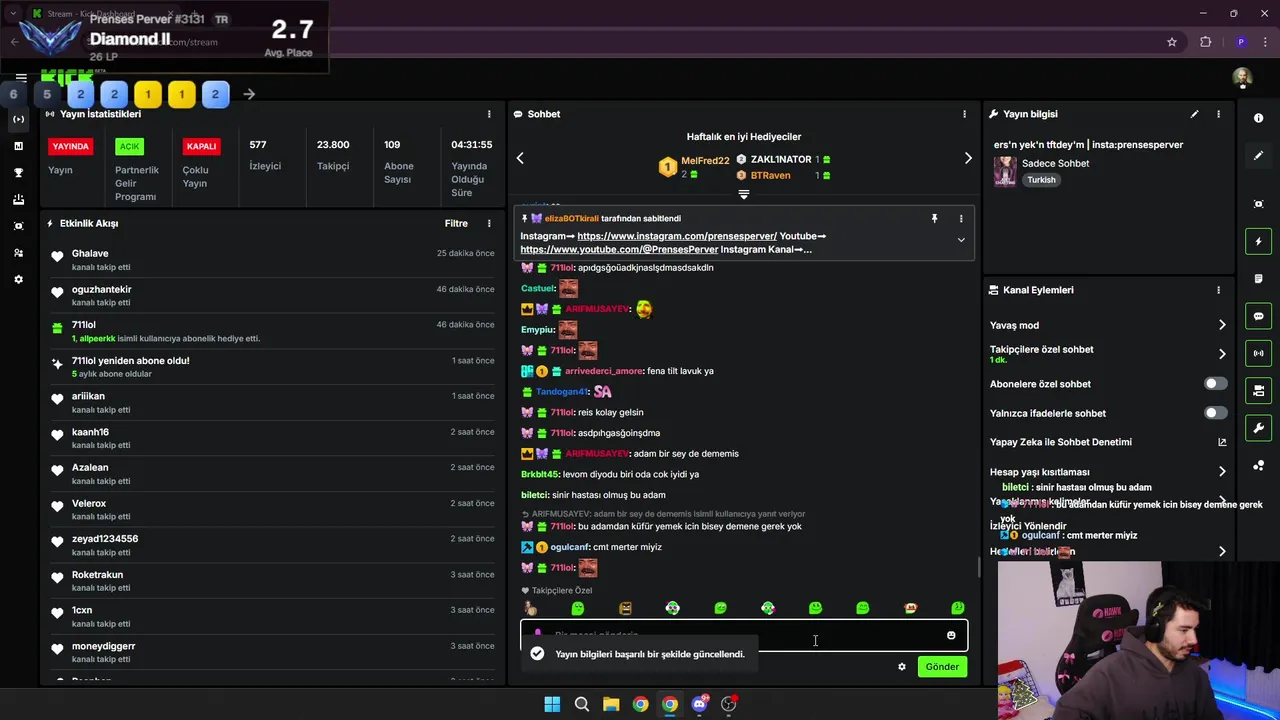Click moneydiggerr in the activity feed

tap(103, 646)
